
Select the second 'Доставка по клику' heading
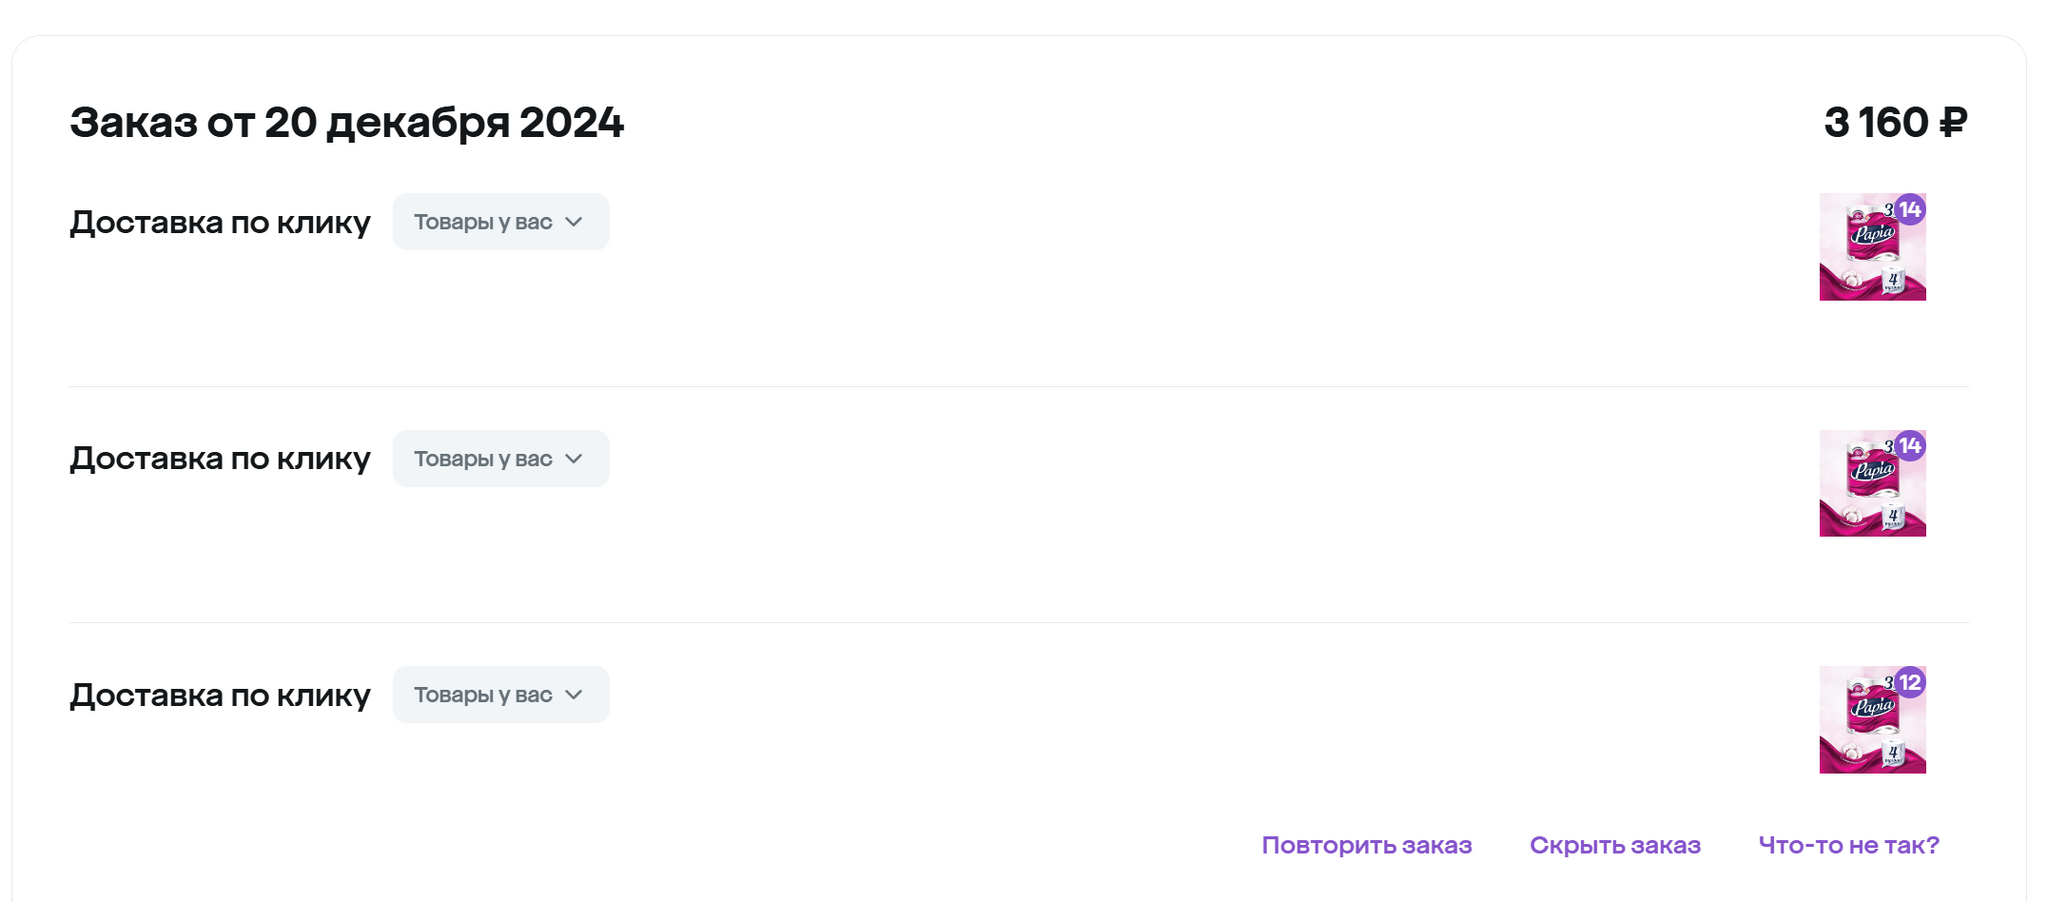click(x=220, y=459)
